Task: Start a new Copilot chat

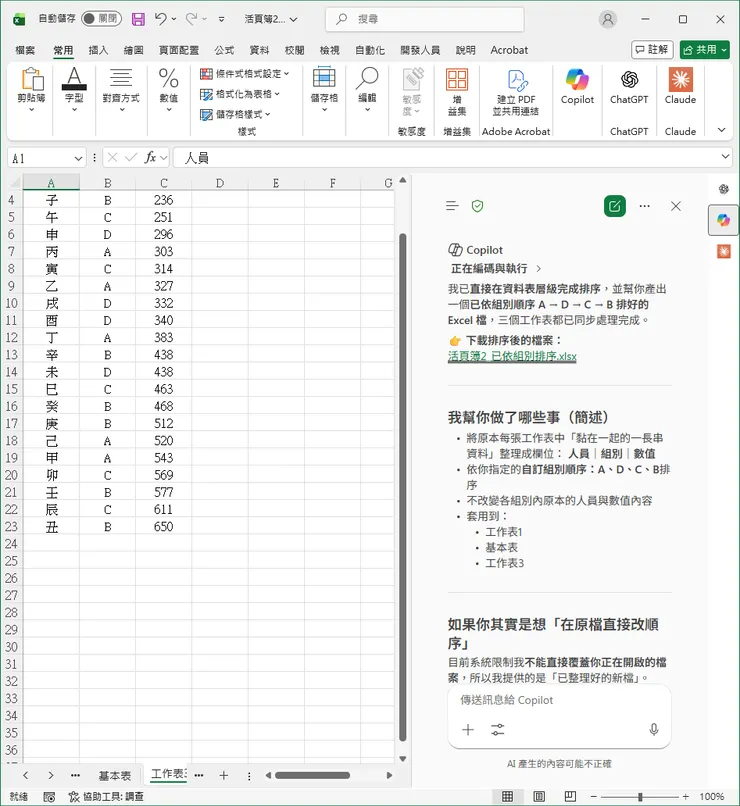Action: [615, 206]
